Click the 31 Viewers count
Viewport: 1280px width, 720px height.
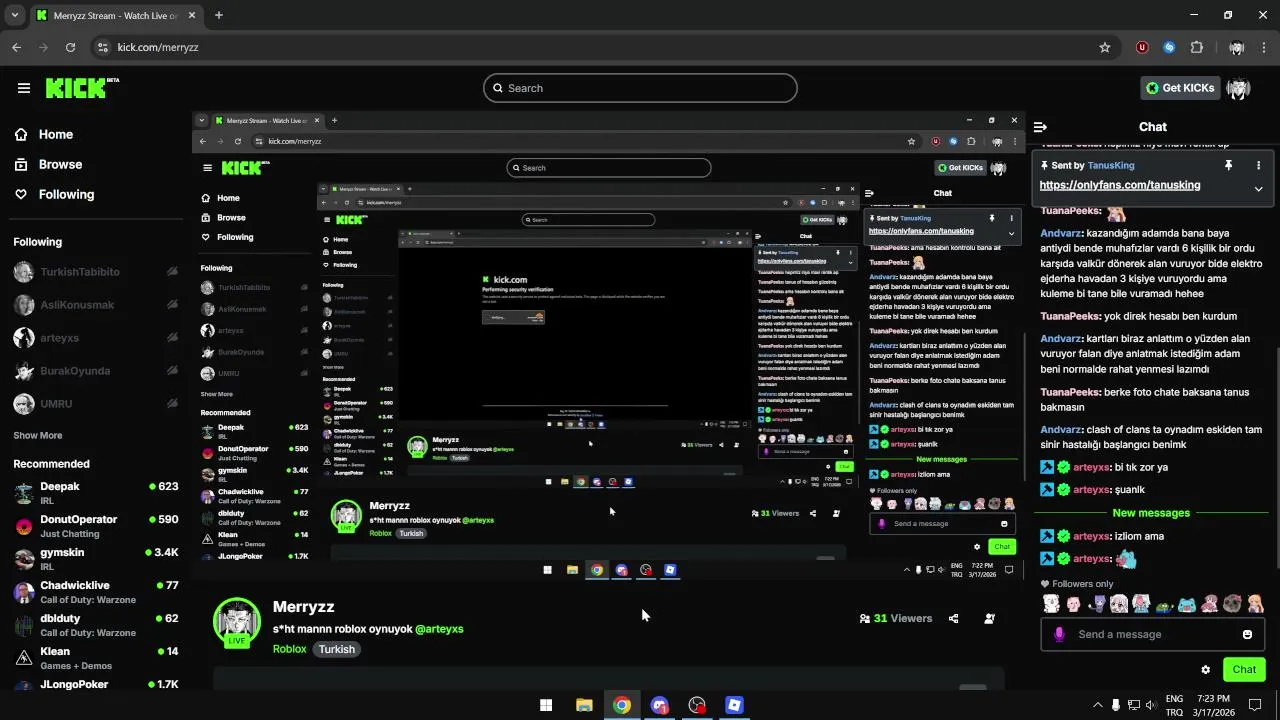896,618
